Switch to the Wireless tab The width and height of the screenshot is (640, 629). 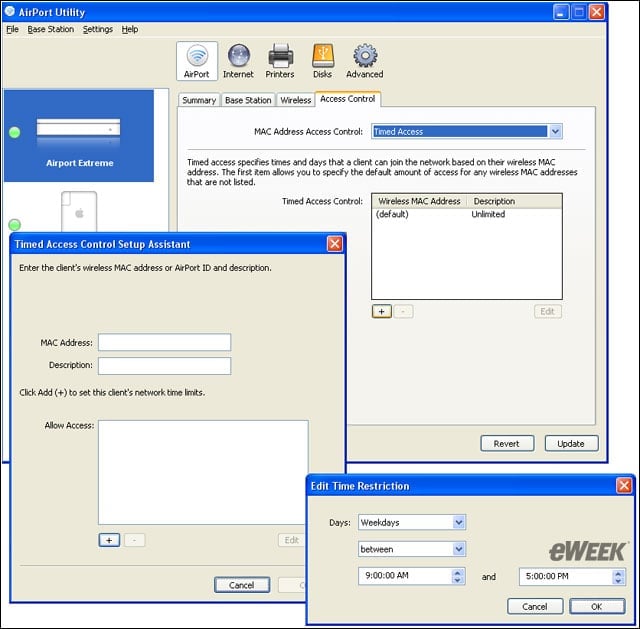coord(296,100)
